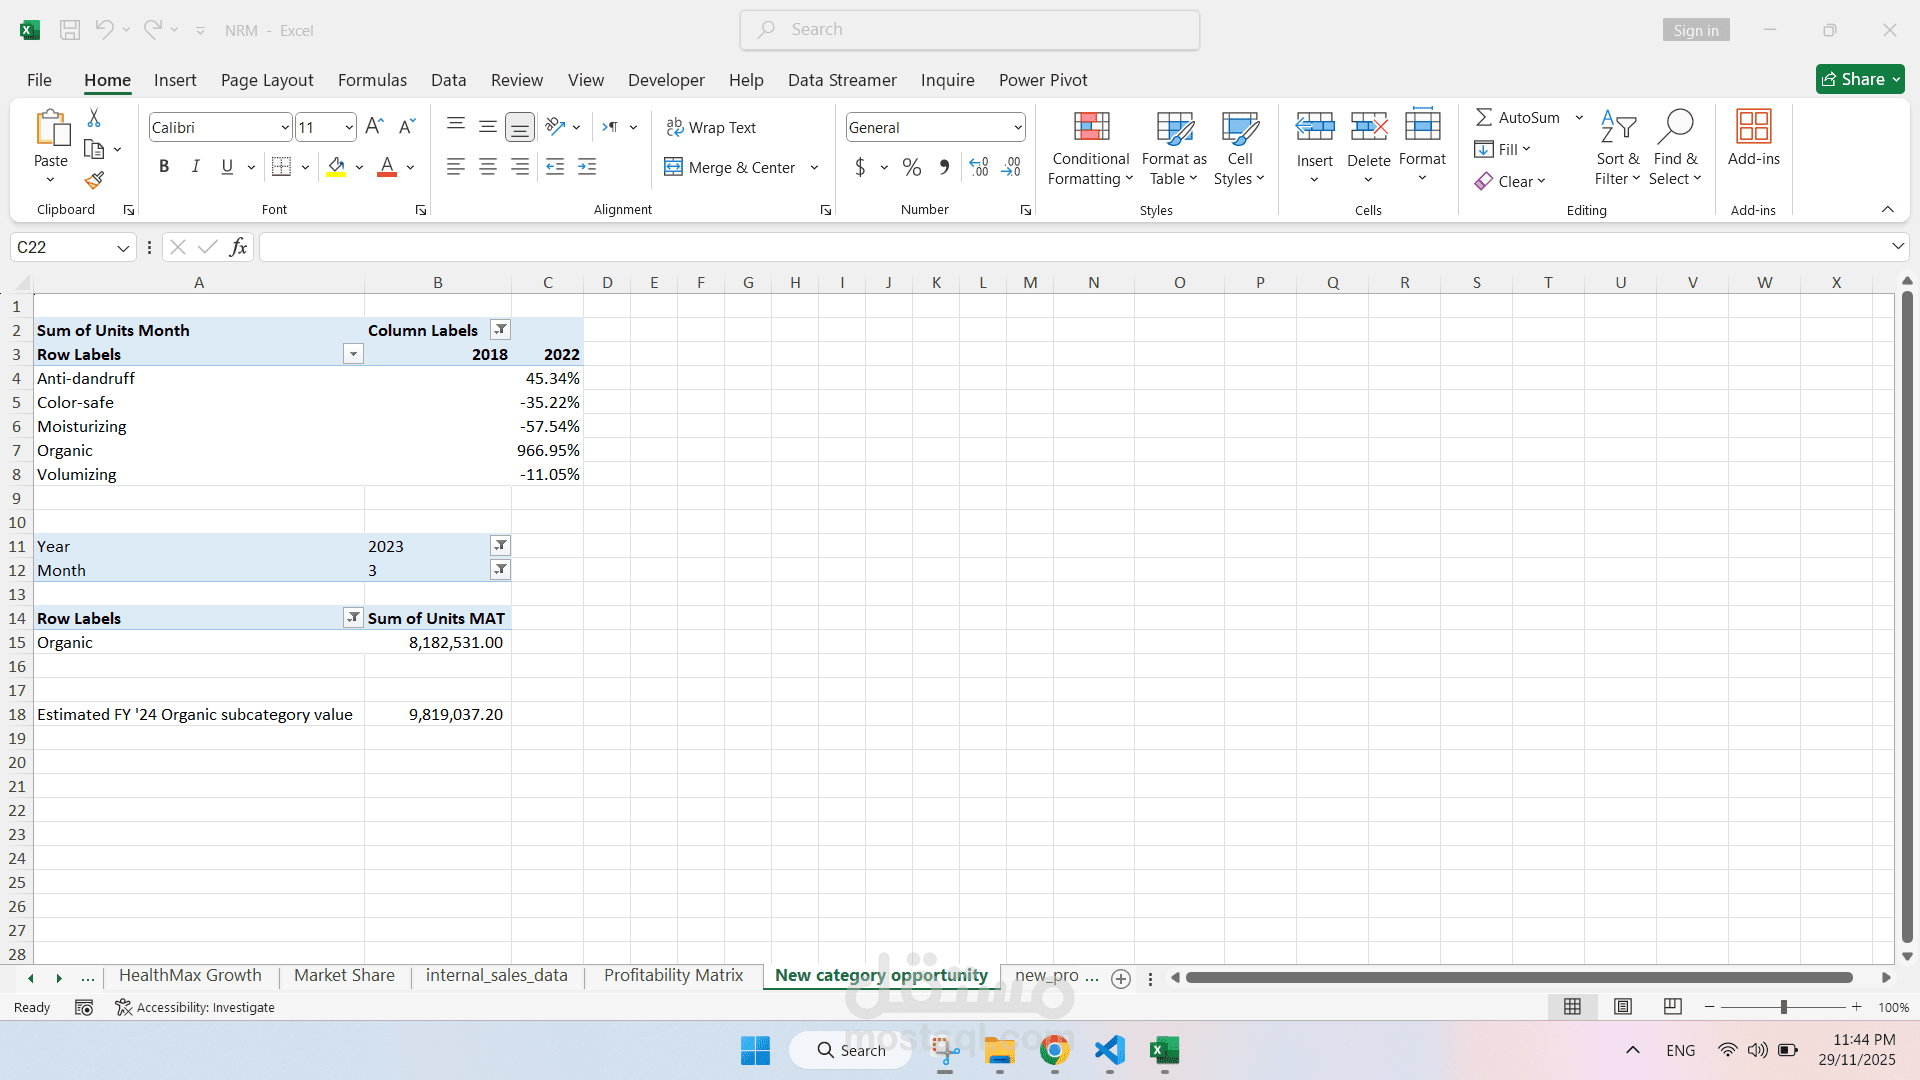Click the Sign in button

pos(1695,30)
